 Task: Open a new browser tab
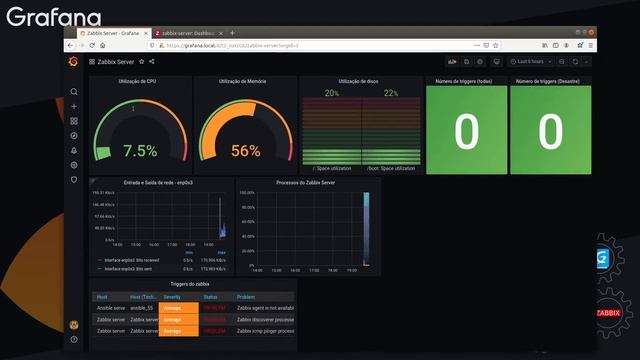click(x=232, y=33)
